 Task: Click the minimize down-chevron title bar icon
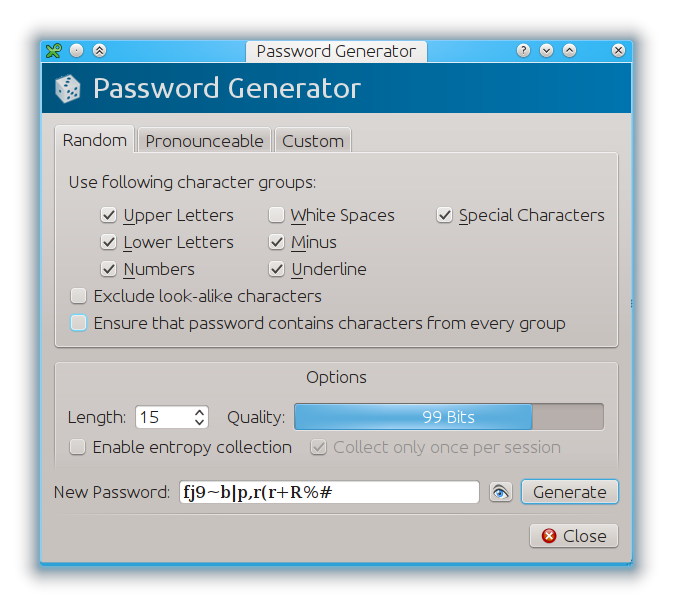pyautogui.click(x=546, y=51)
